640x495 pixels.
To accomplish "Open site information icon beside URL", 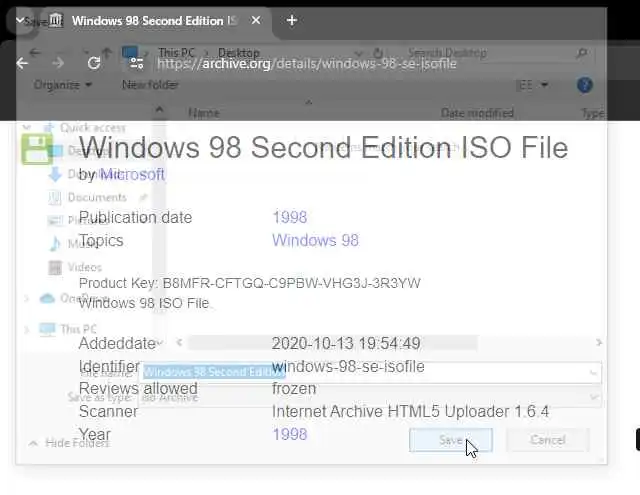I will click(x=136, y=63).
